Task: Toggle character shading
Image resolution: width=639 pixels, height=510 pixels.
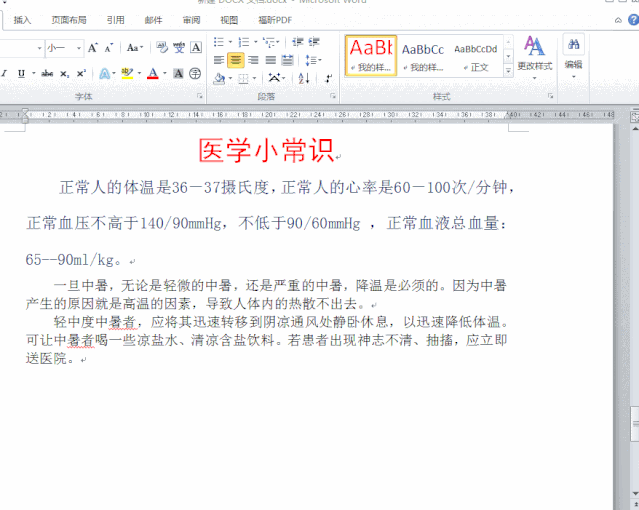Action: pyautogui.click(x=178, y=73)
